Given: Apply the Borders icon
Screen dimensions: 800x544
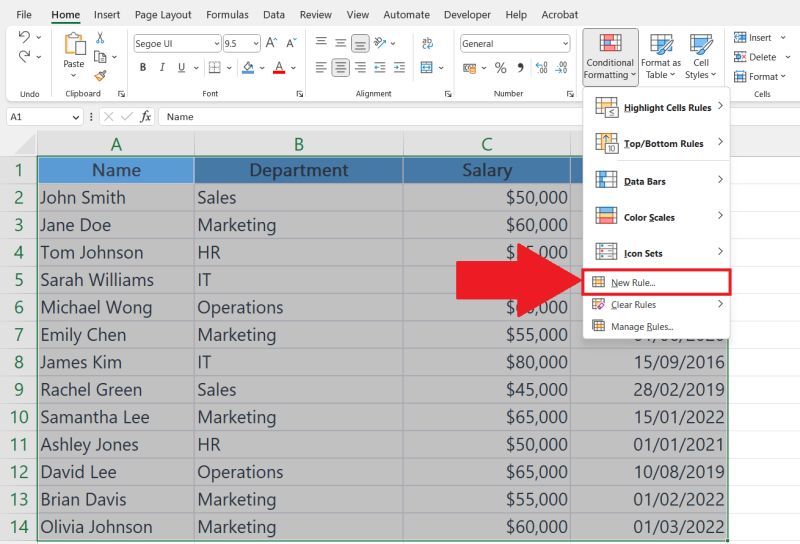Looking at the screenshot, I should point(215,67).
